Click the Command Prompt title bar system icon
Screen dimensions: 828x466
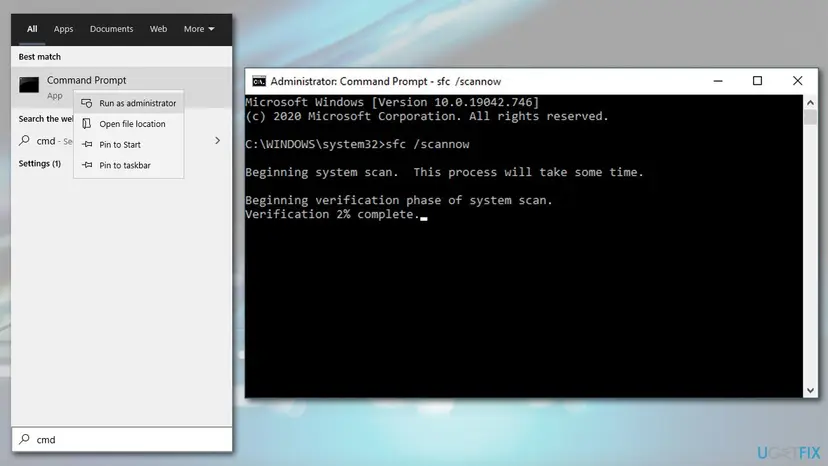(259, 81)
